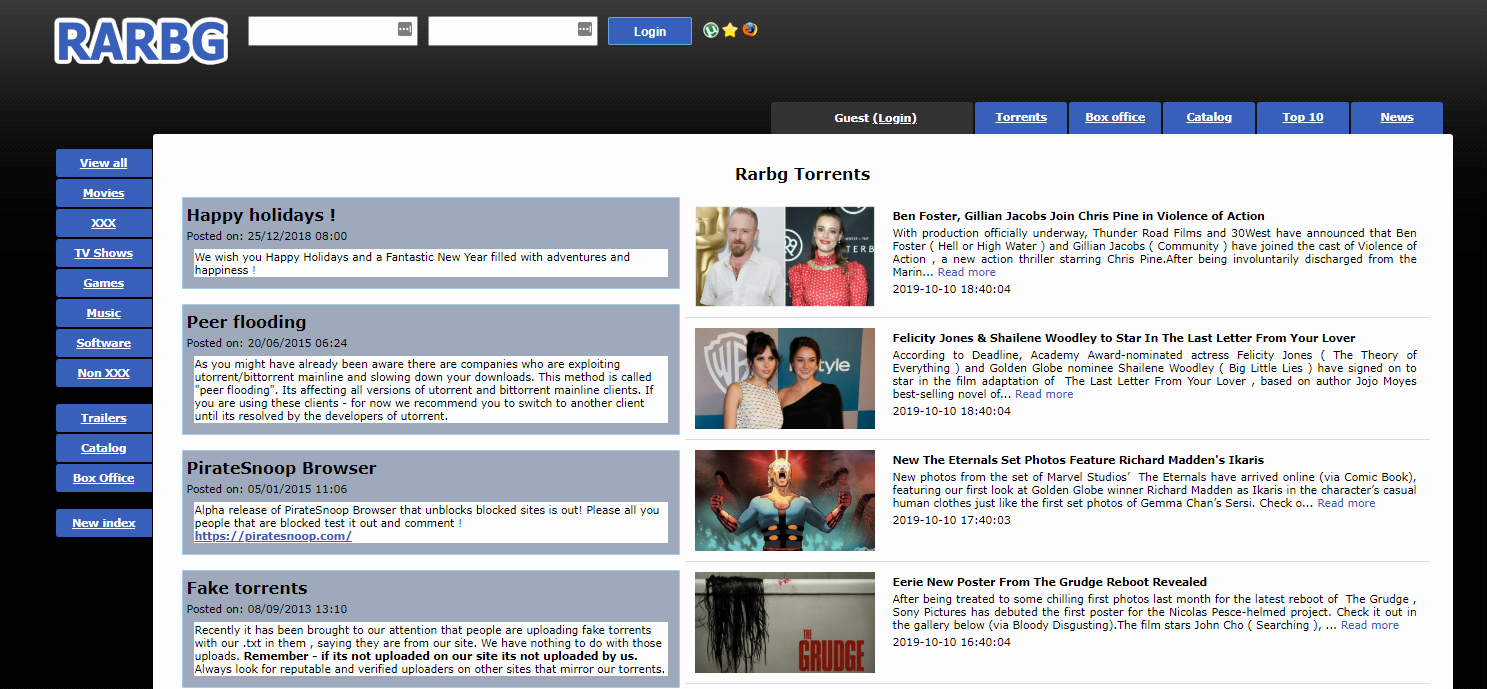Open the News tab
The height and width of the screenshot is (689, 1487).
pyautogui.click(x=1397, y=118)
